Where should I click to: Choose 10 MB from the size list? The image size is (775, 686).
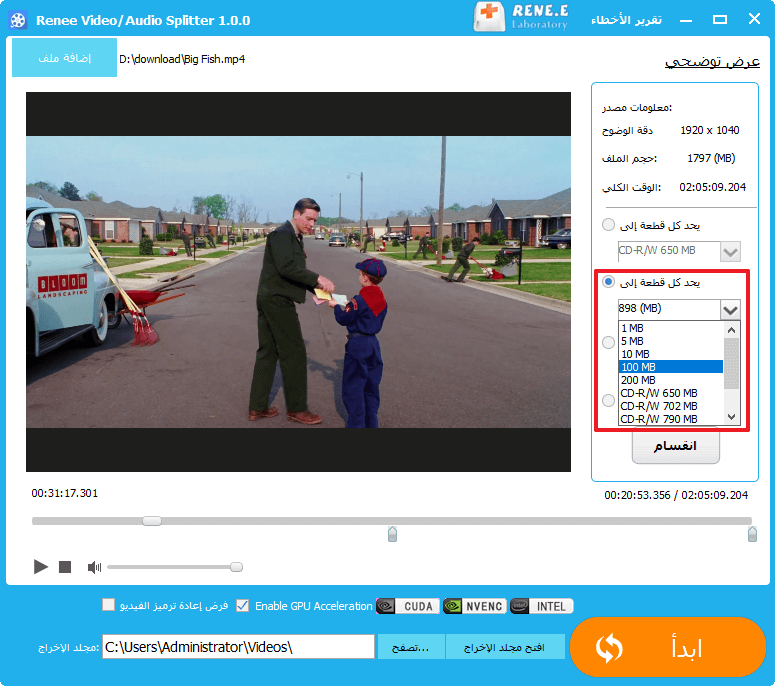click(670, 354)
